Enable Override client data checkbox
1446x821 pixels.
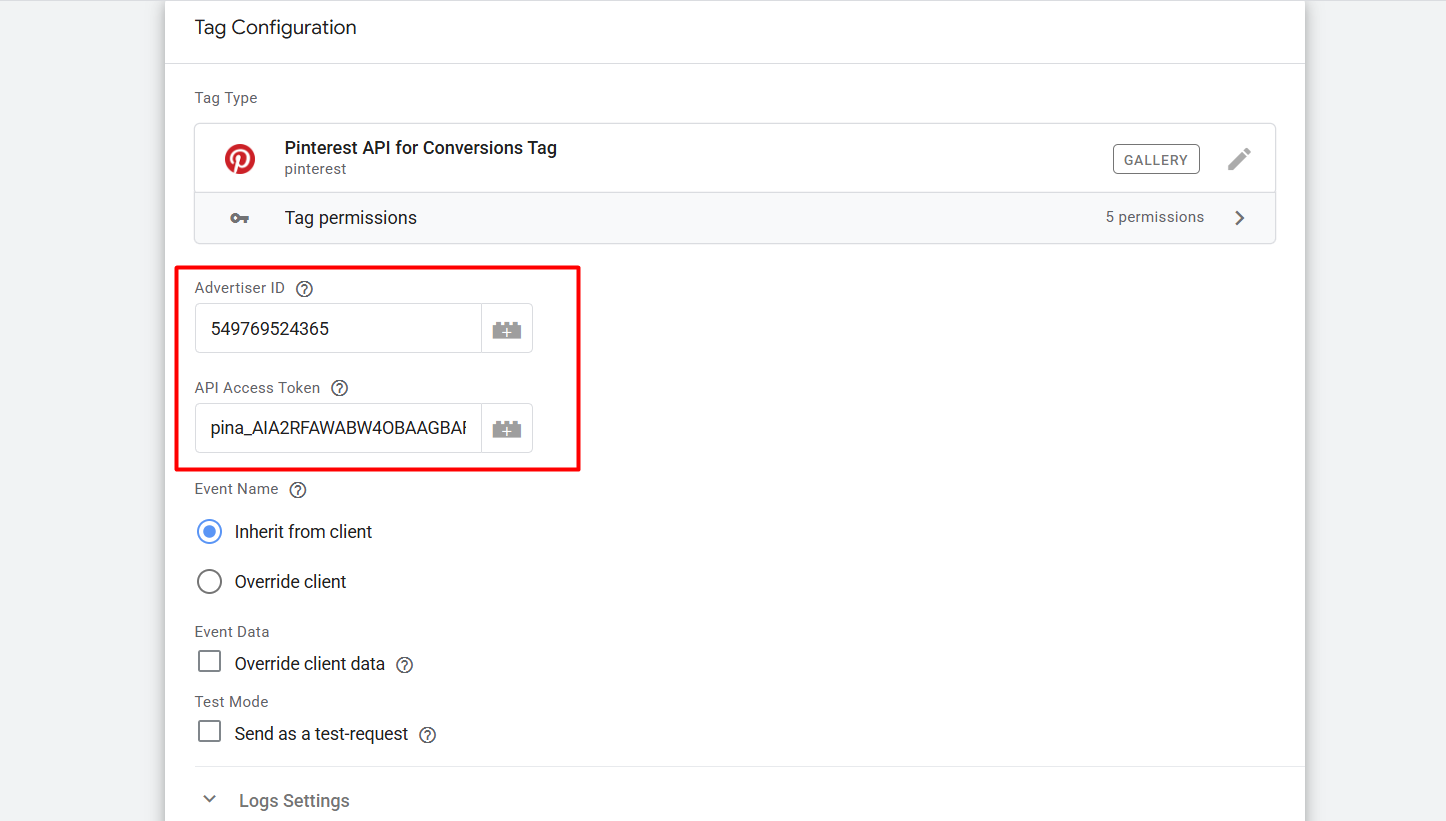point(209,662)
